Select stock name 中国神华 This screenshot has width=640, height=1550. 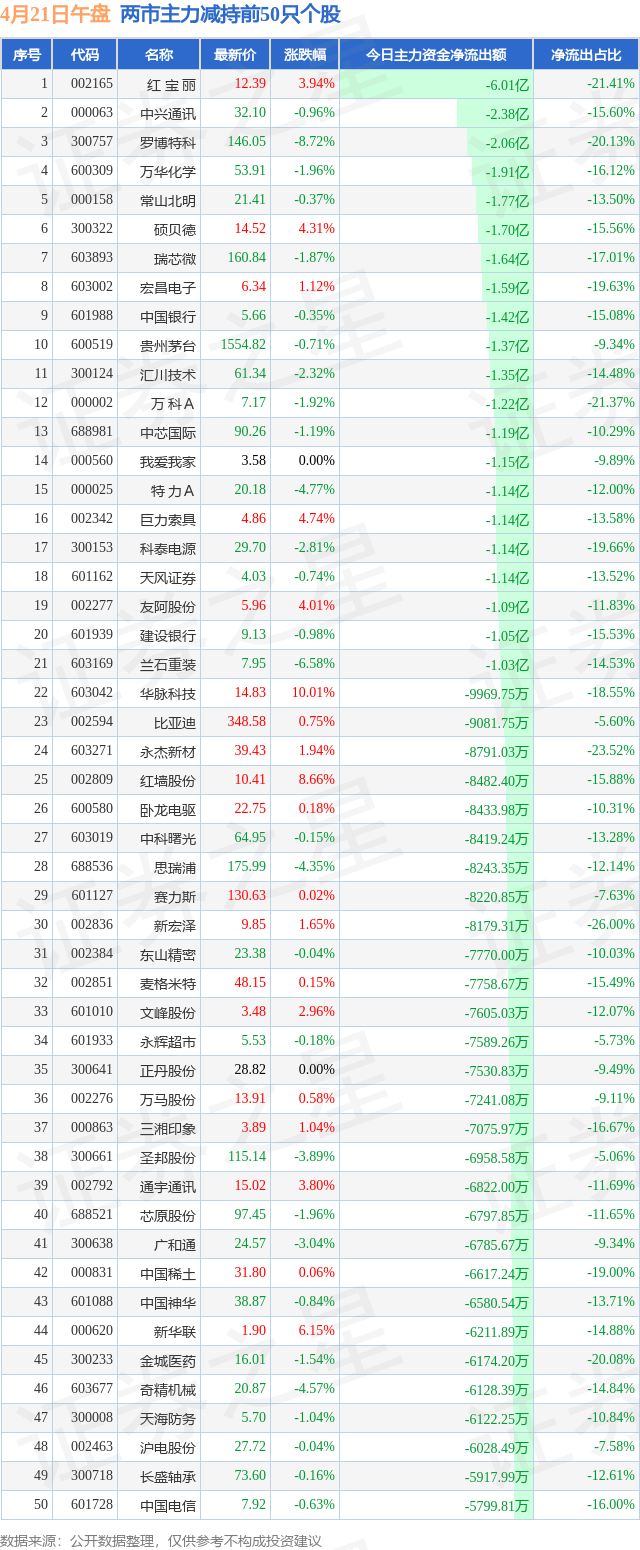168,1302
